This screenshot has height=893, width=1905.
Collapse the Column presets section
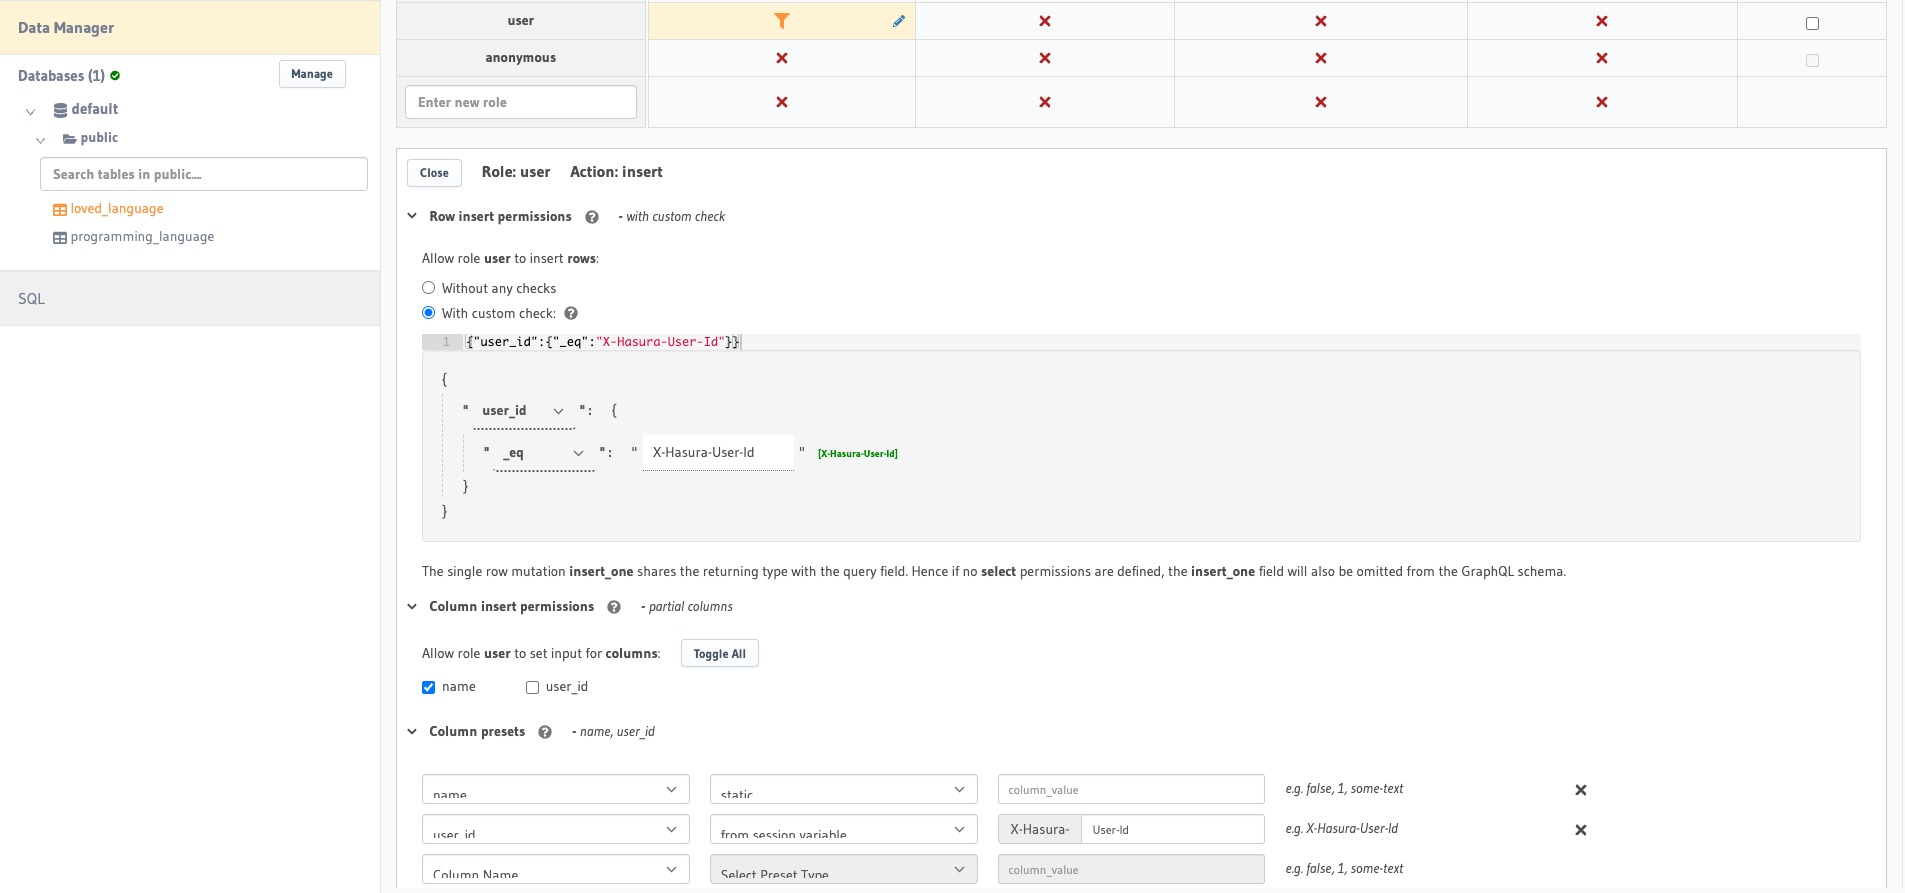coord(412,731)
